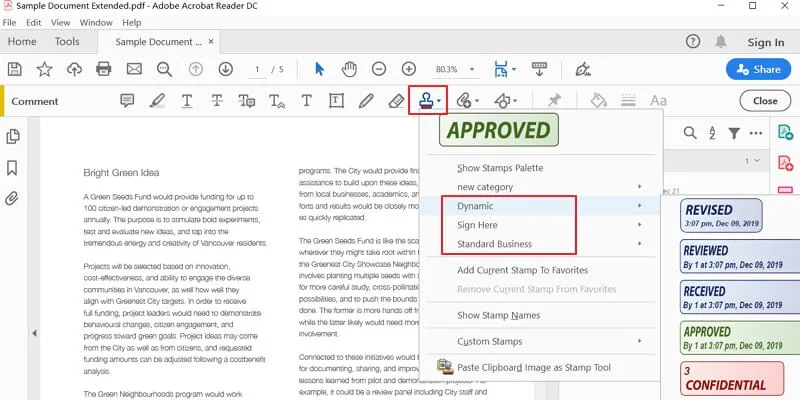The image size is (800, 400).
Task: Click Sign In link
Action: (x=766, y=42)
